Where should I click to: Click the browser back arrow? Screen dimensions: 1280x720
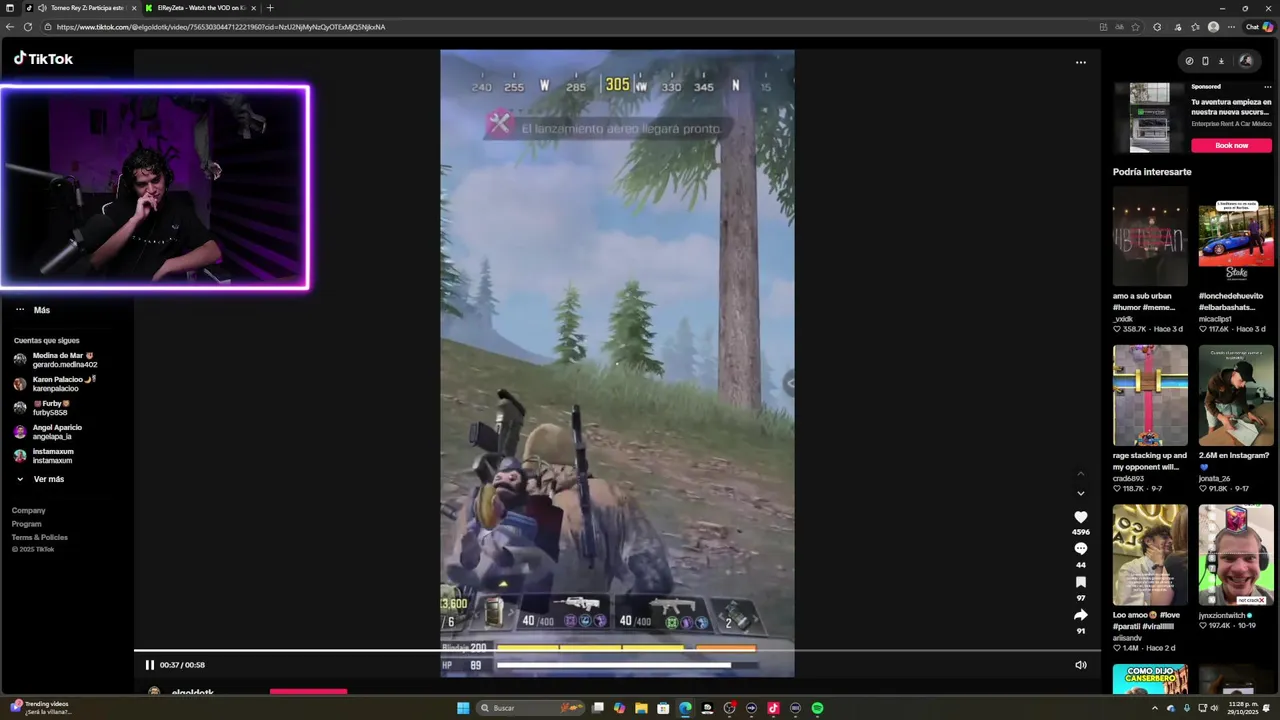coord(10,27)
